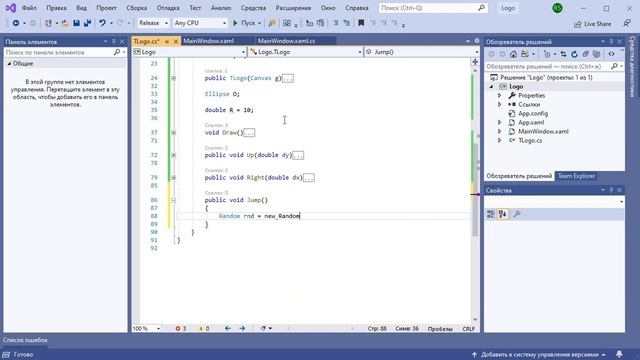
Task: Click the Alphabetical sort icon in Properties
Action: coord(503,214)
